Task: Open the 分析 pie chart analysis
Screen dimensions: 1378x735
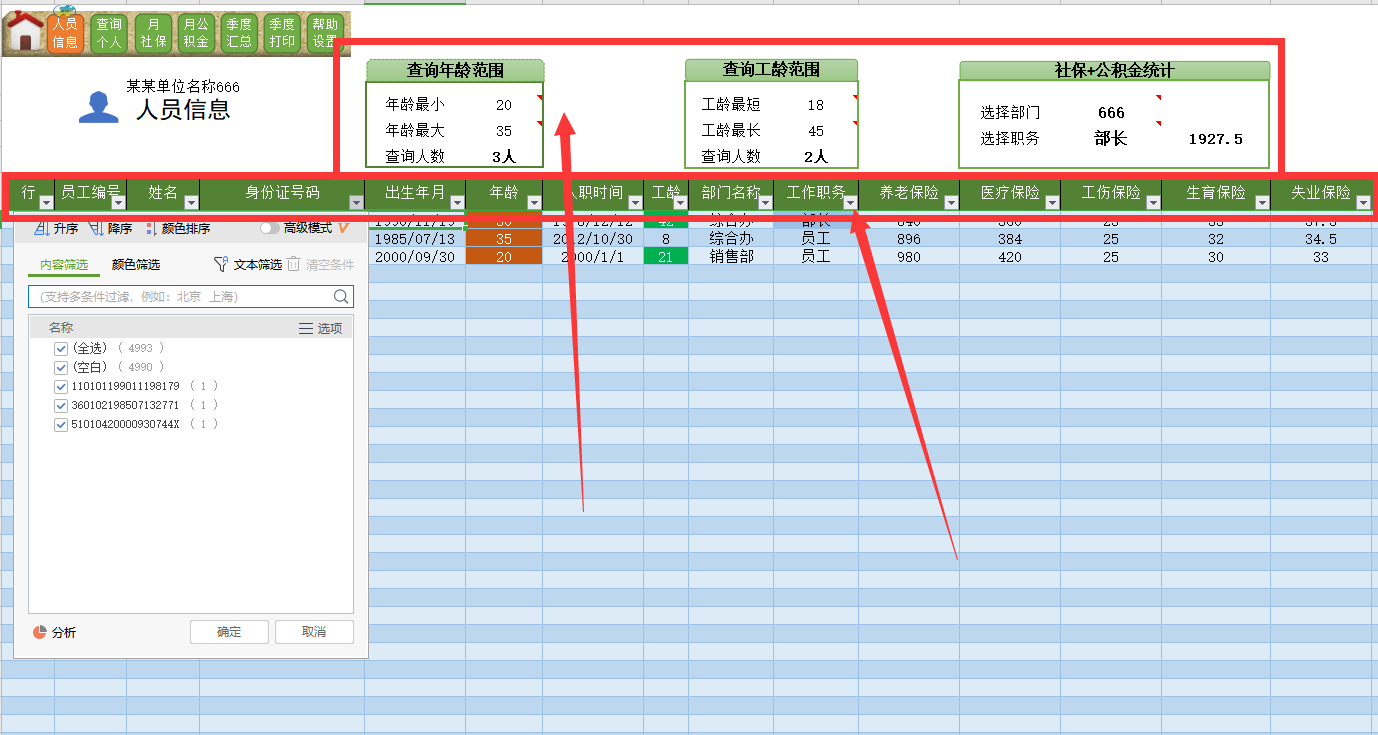Action: tap(40, 632)
